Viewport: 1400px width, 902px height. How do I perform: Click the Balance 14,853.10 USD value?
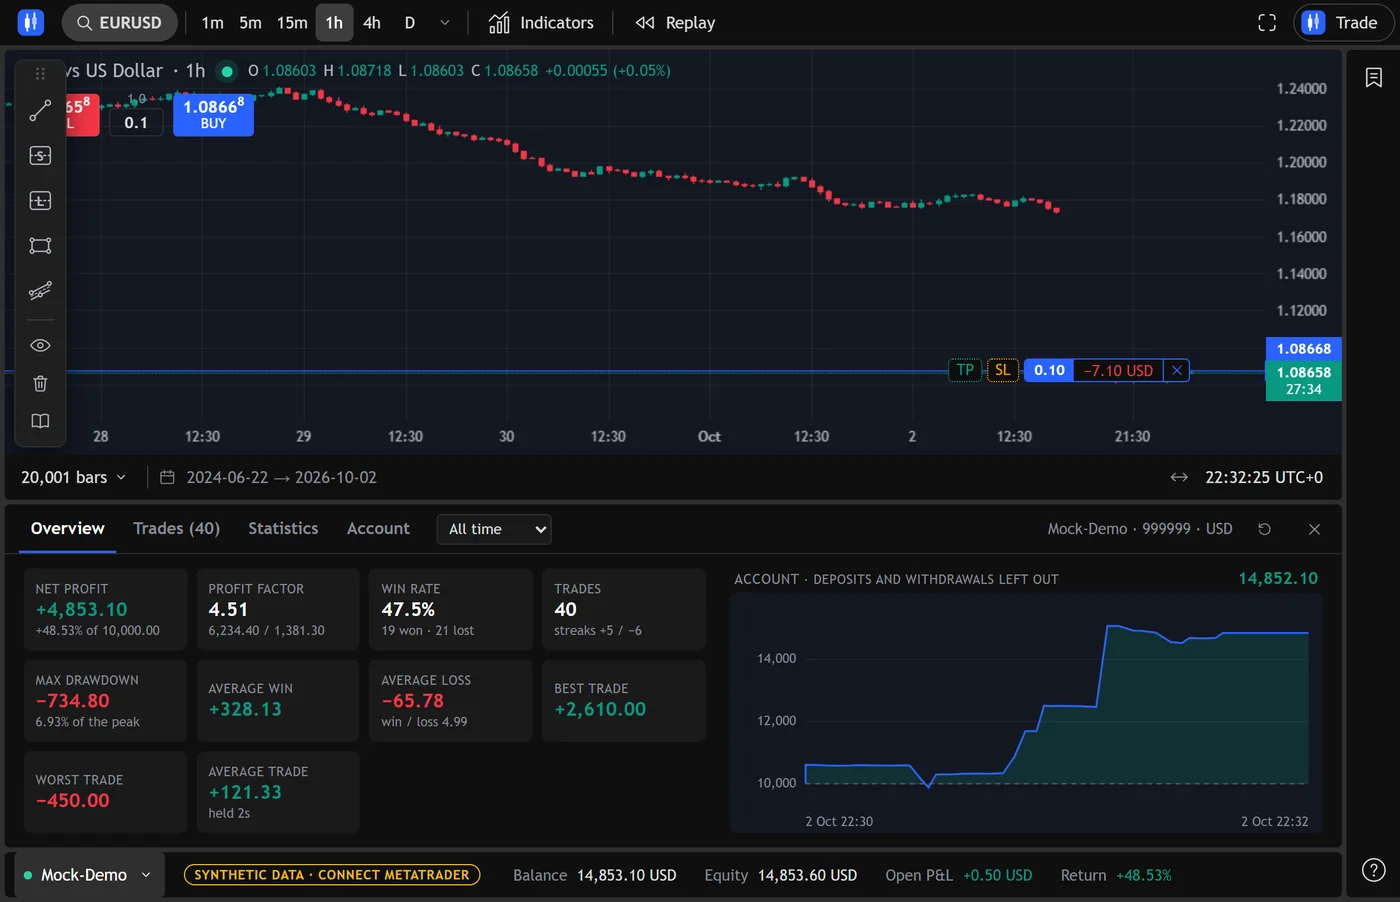(x=626, y=875)
